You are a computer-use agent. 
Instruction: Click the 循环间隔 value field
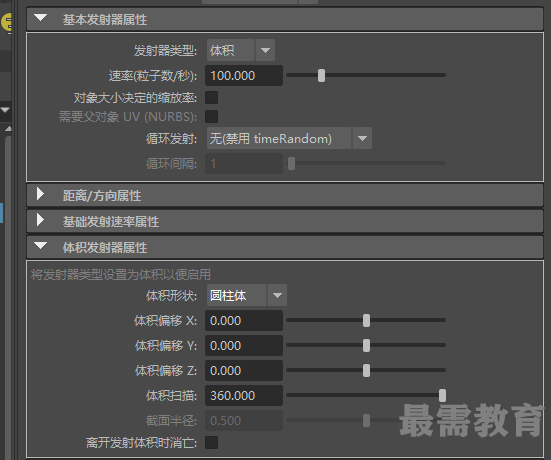[x=244, y=163]
